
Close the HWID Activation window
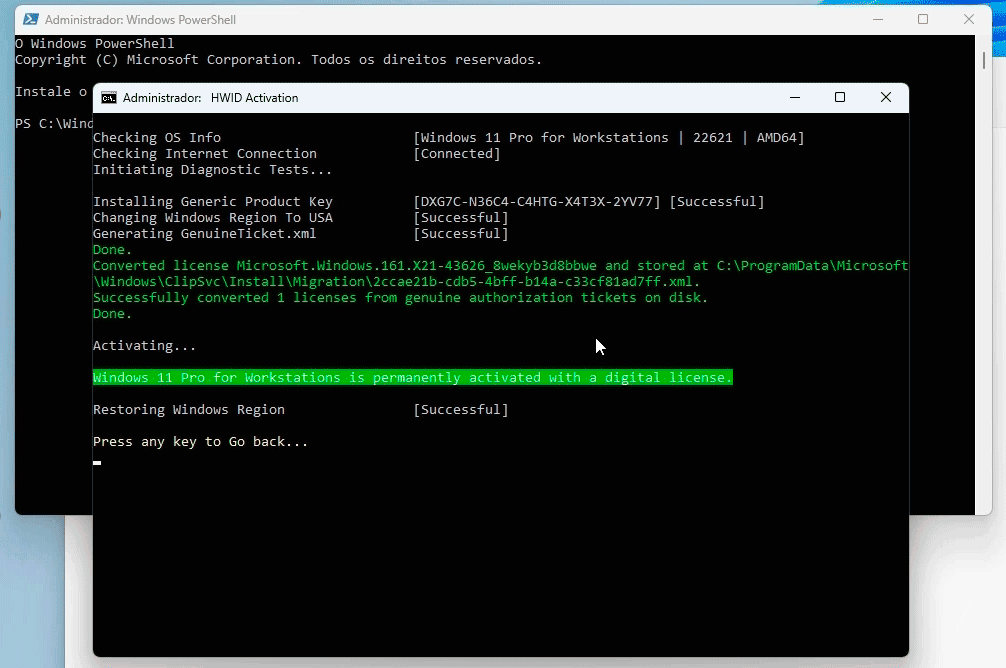(x=886, y=98)
